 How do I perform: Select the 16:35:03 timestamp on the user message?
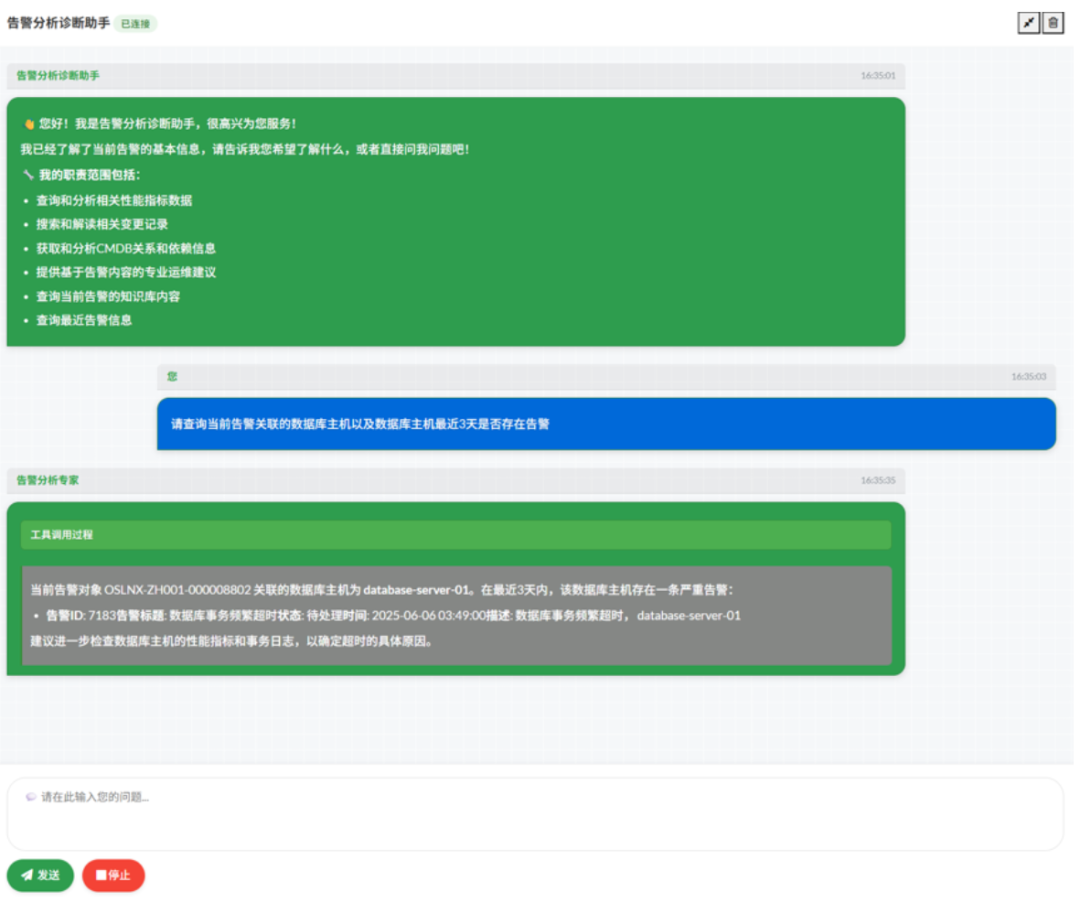coord(1028,377)
